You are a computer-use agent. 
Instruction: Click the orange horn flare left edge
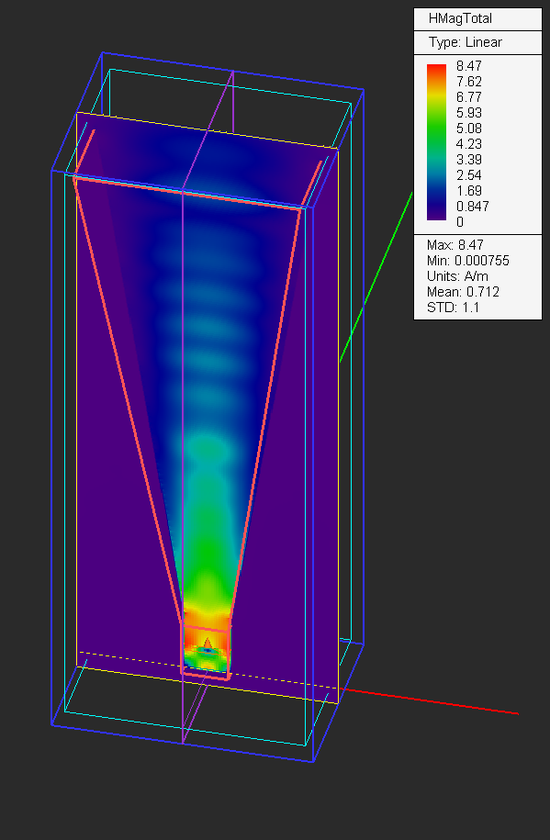click(129, 402)
